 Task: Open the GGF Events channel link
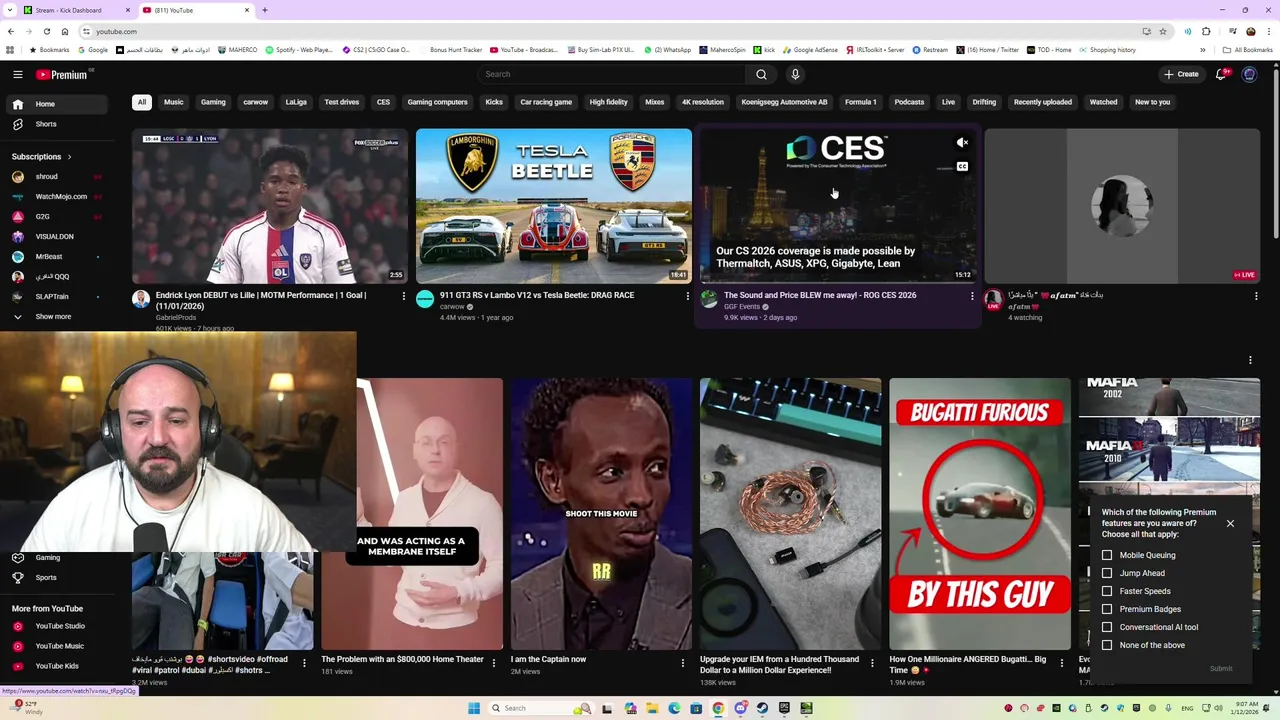coord(742,307)
